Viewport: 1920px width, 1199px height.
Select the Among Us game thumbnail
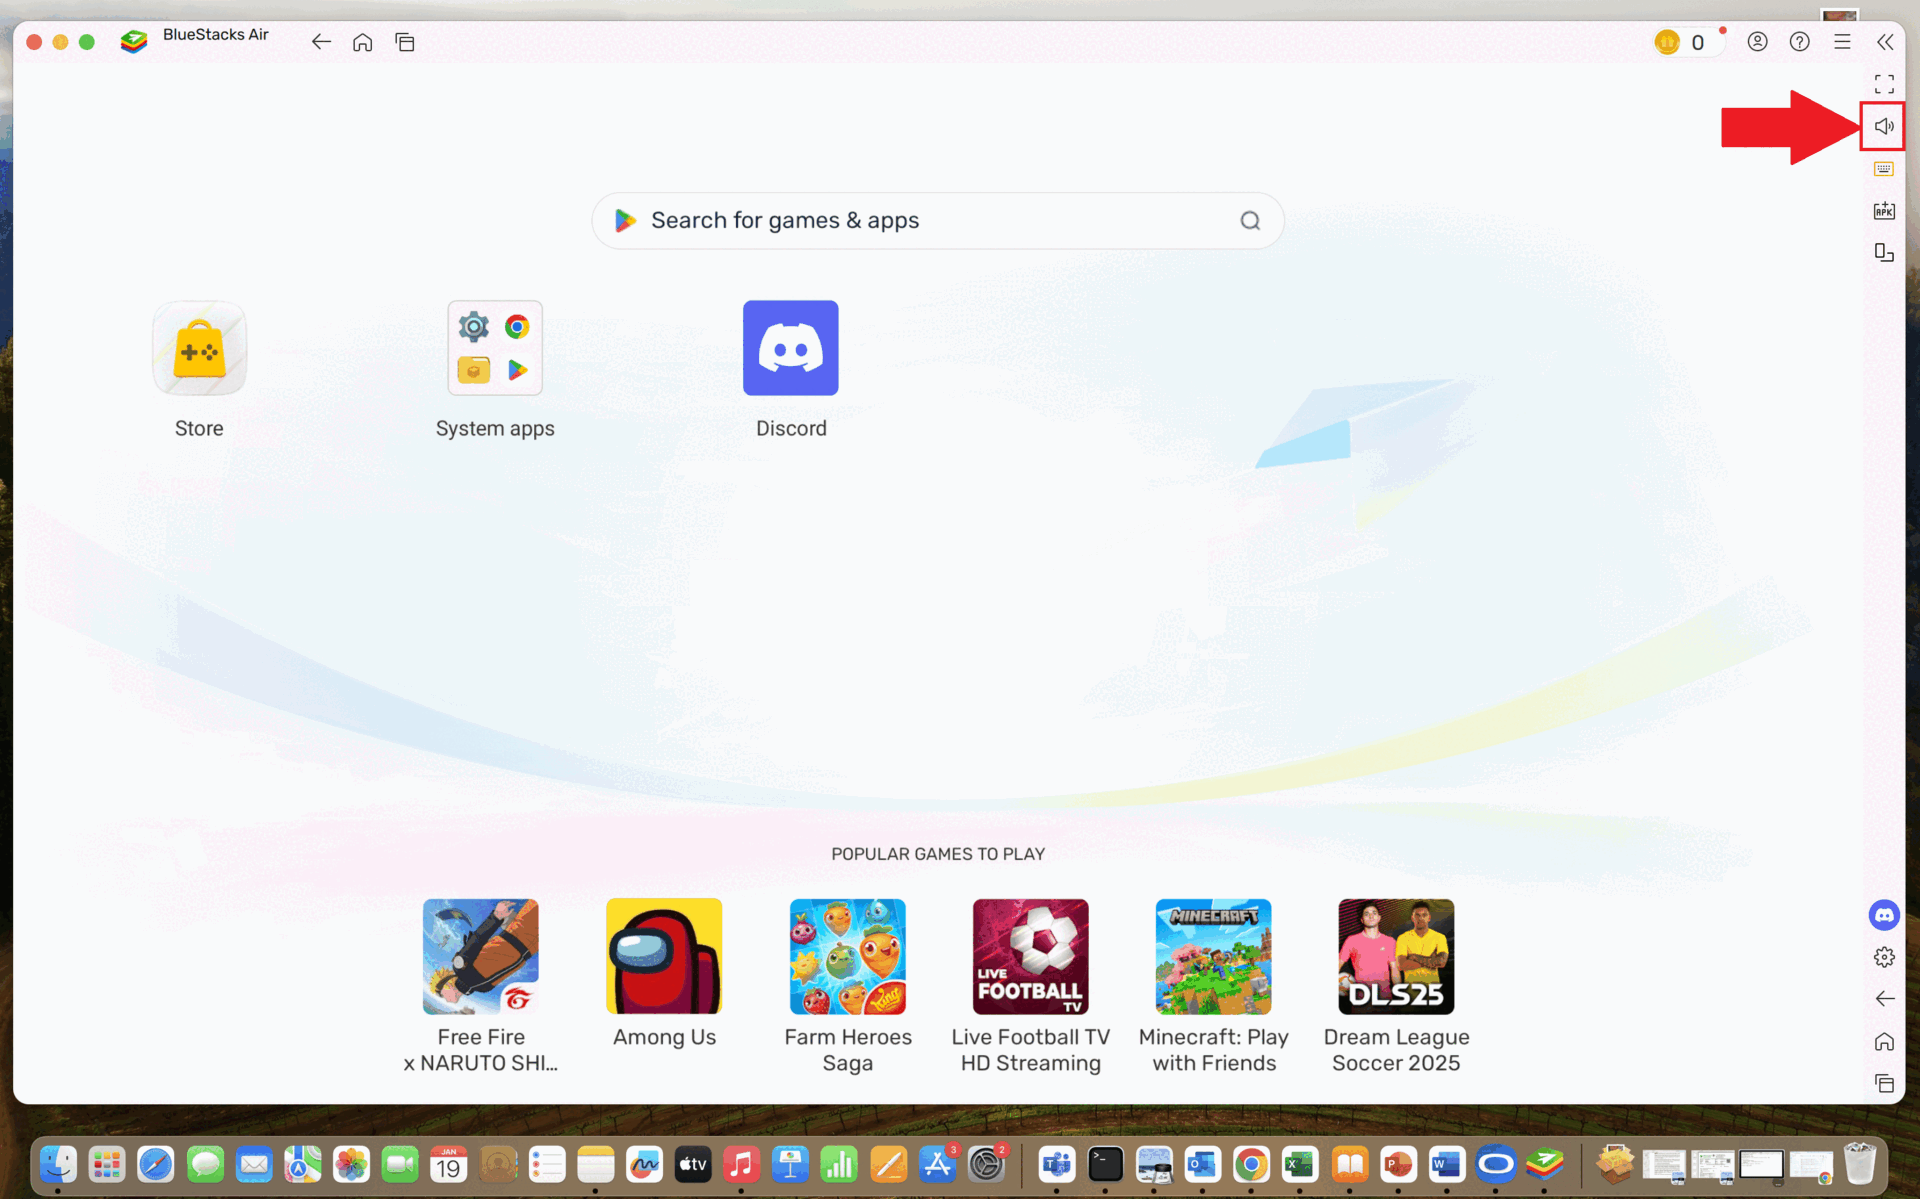click(663, 956)
